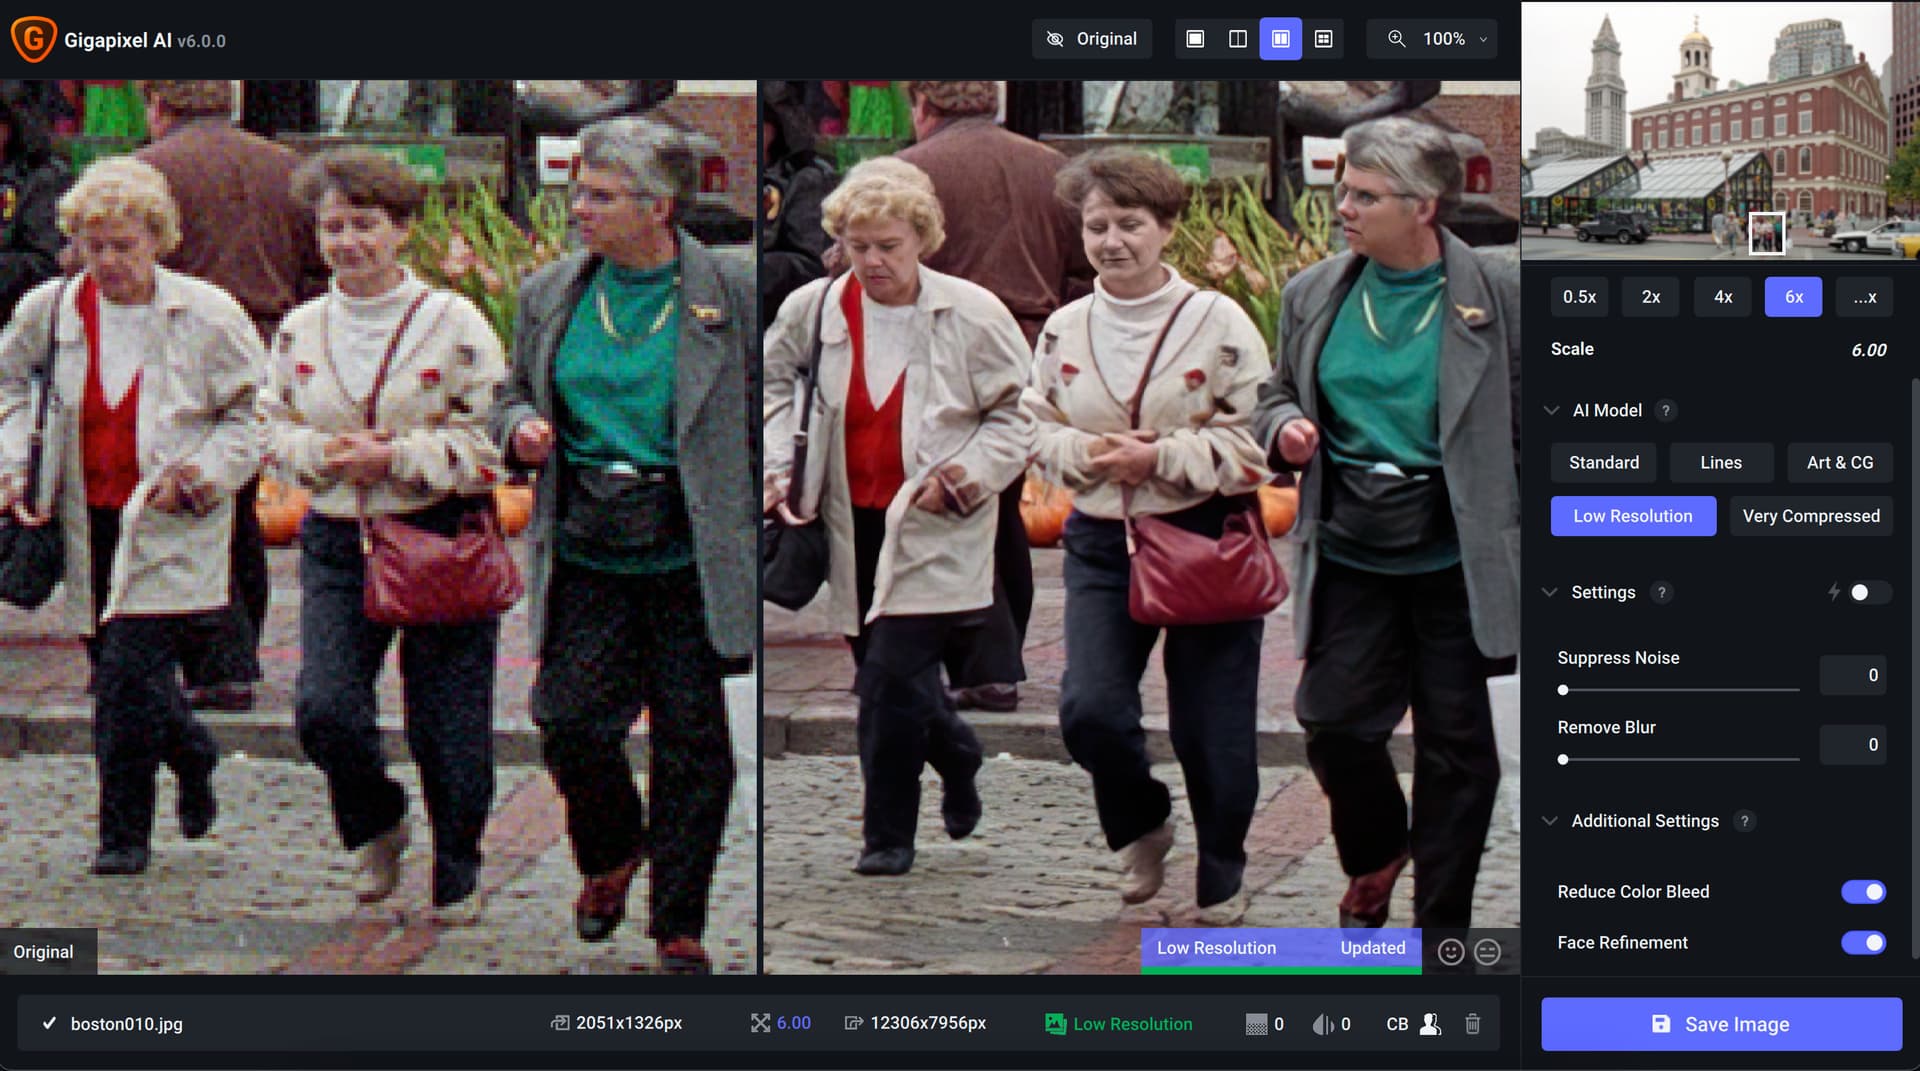The height and width of the screenshot is (1071, 1920).
Task: Click the face refinement person icon in file row
Action: [1430, 1023]
